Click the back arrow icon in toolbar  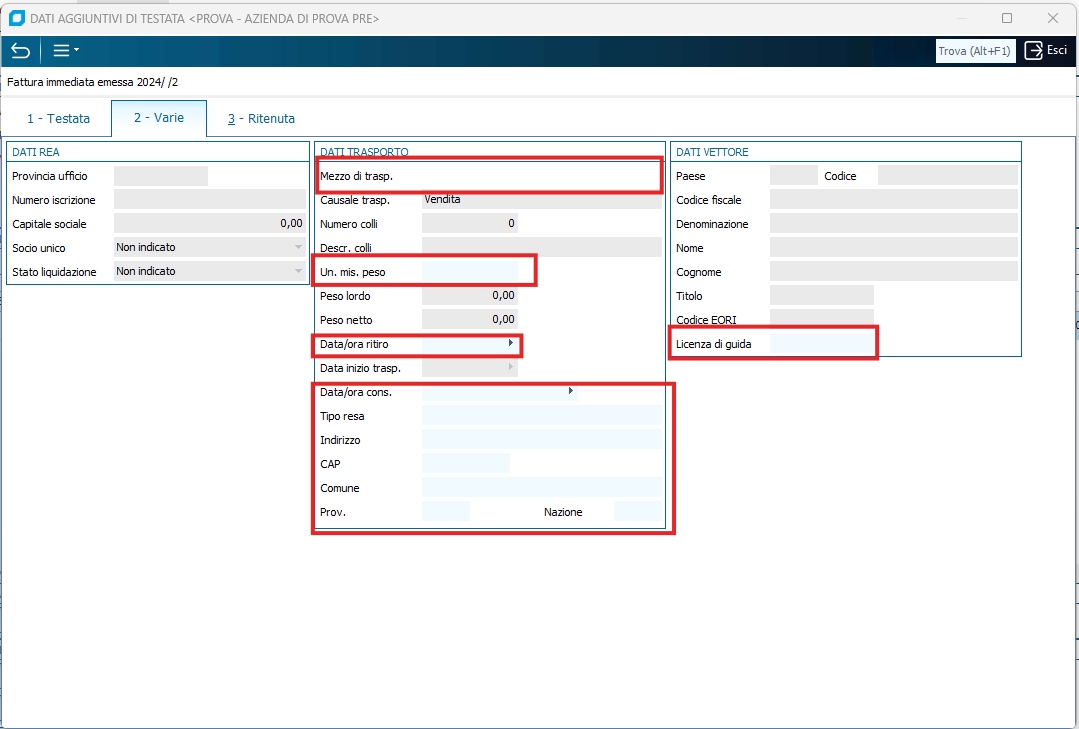click(x=21, y=51)
